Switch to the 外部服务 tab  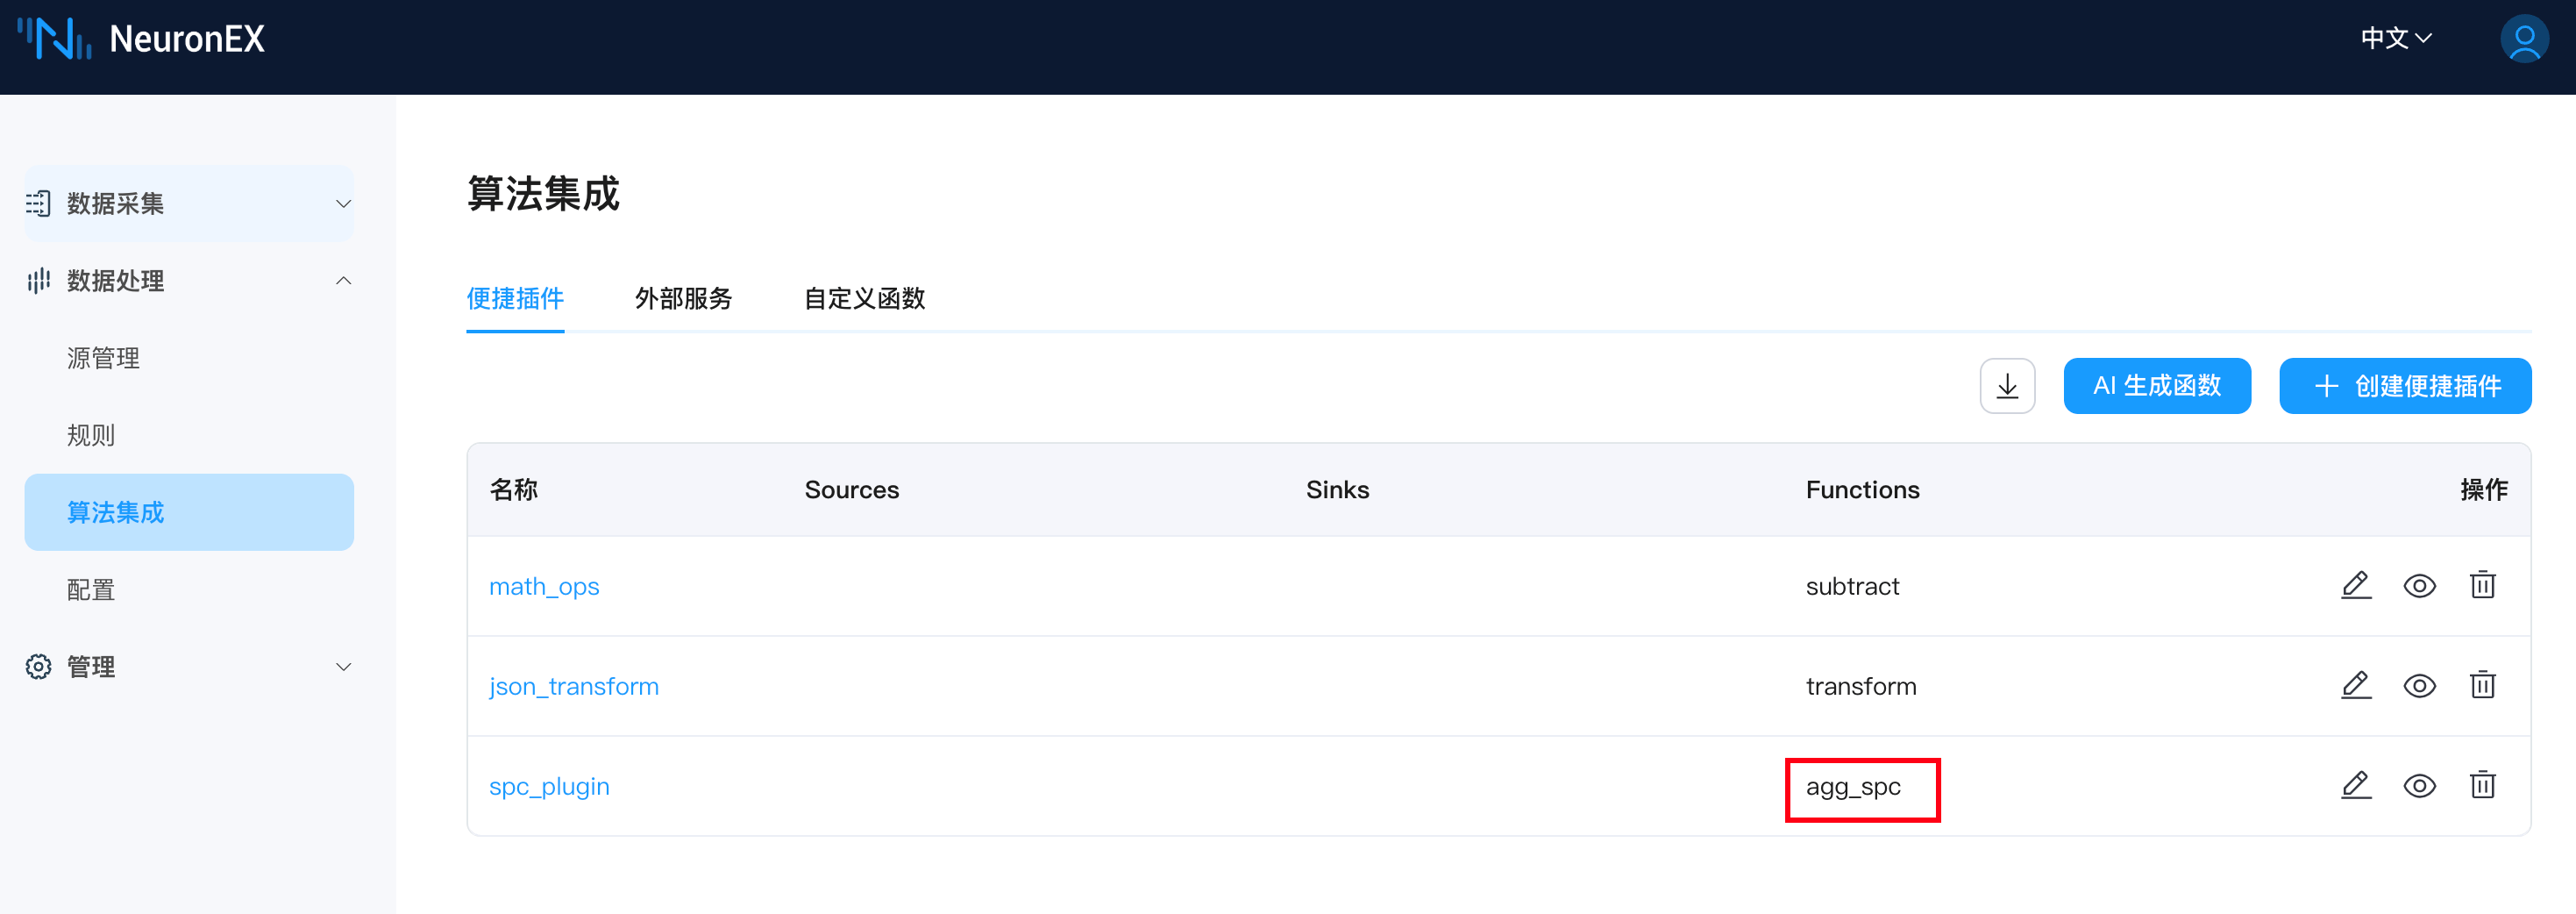click(683, 298)
